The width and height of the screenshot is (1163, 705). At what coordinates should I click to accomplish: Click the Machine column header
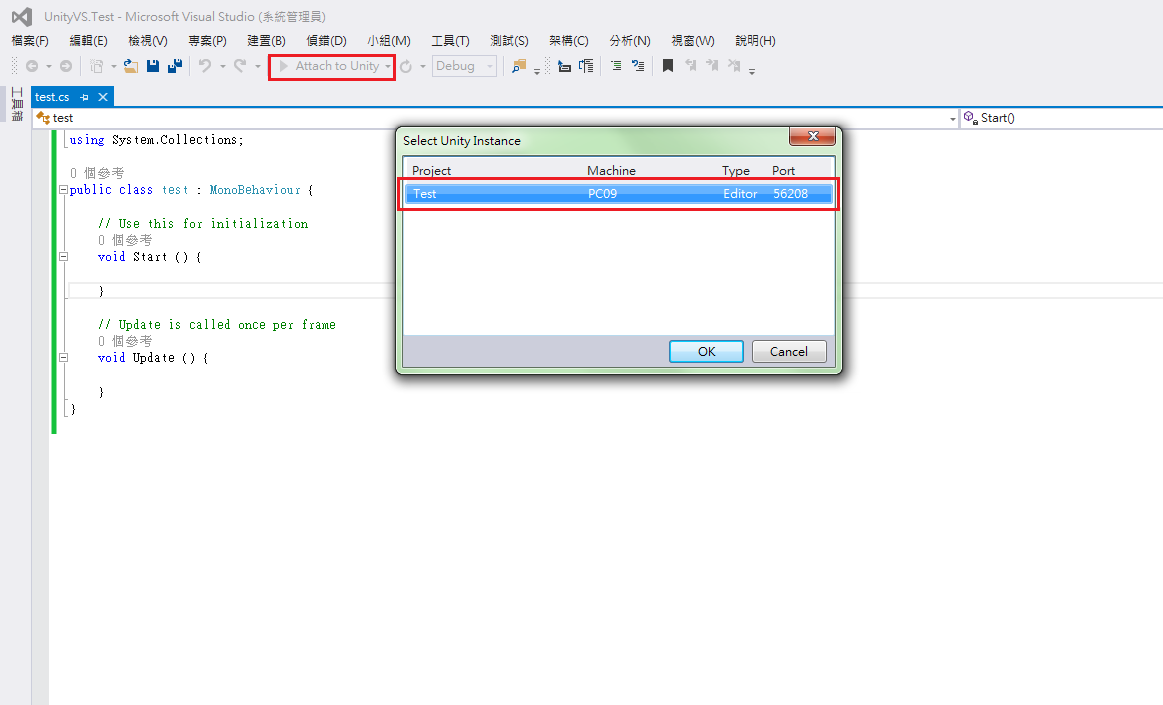tap(611, 171)
